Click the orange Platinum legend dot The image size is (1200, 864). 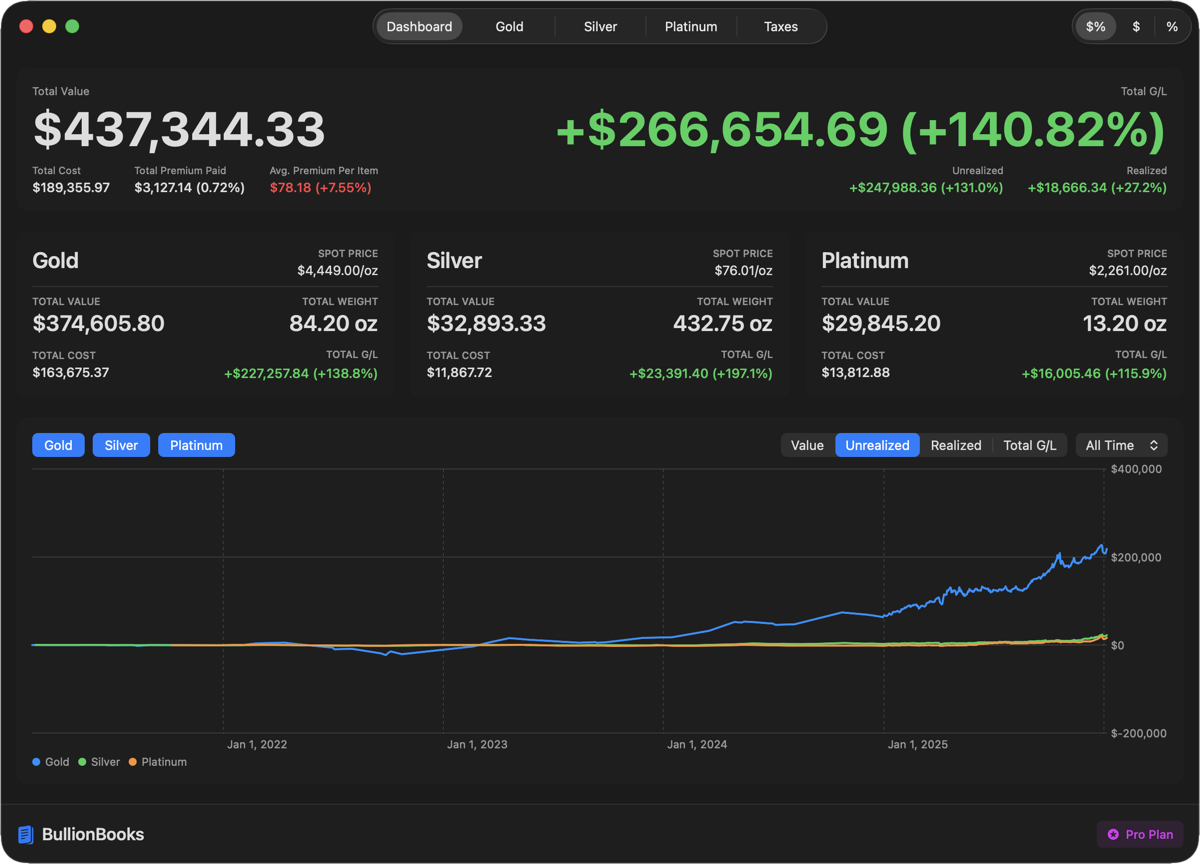click(x=132, y=762)
